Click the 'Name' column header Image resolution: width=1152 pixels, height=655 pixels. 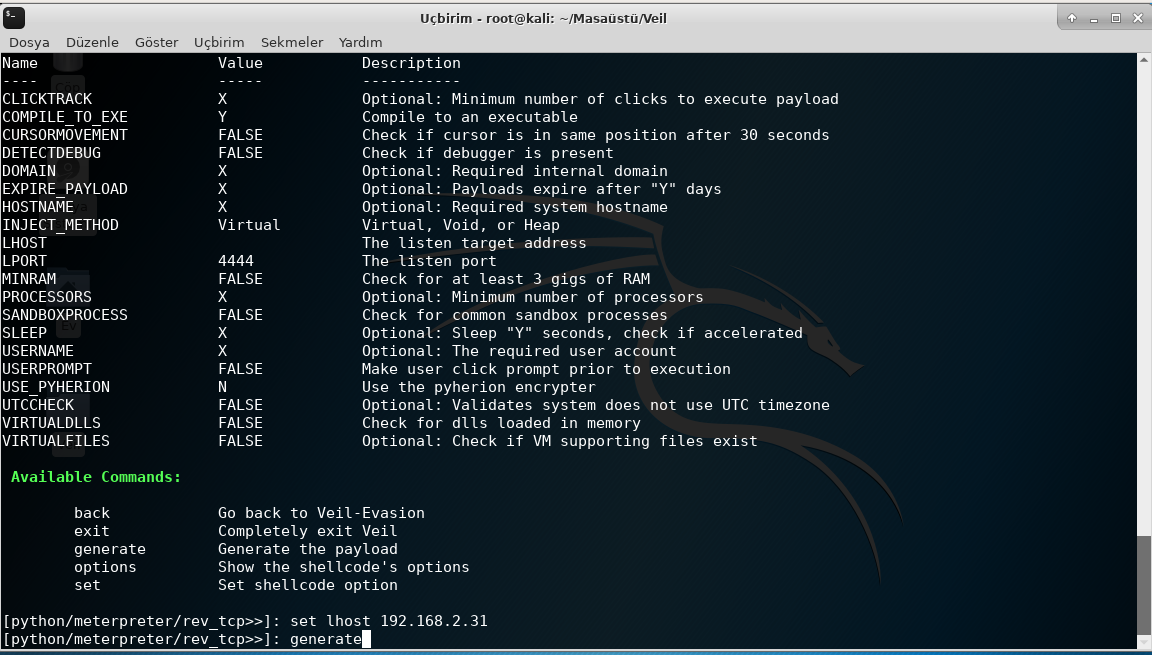(20, 63)
